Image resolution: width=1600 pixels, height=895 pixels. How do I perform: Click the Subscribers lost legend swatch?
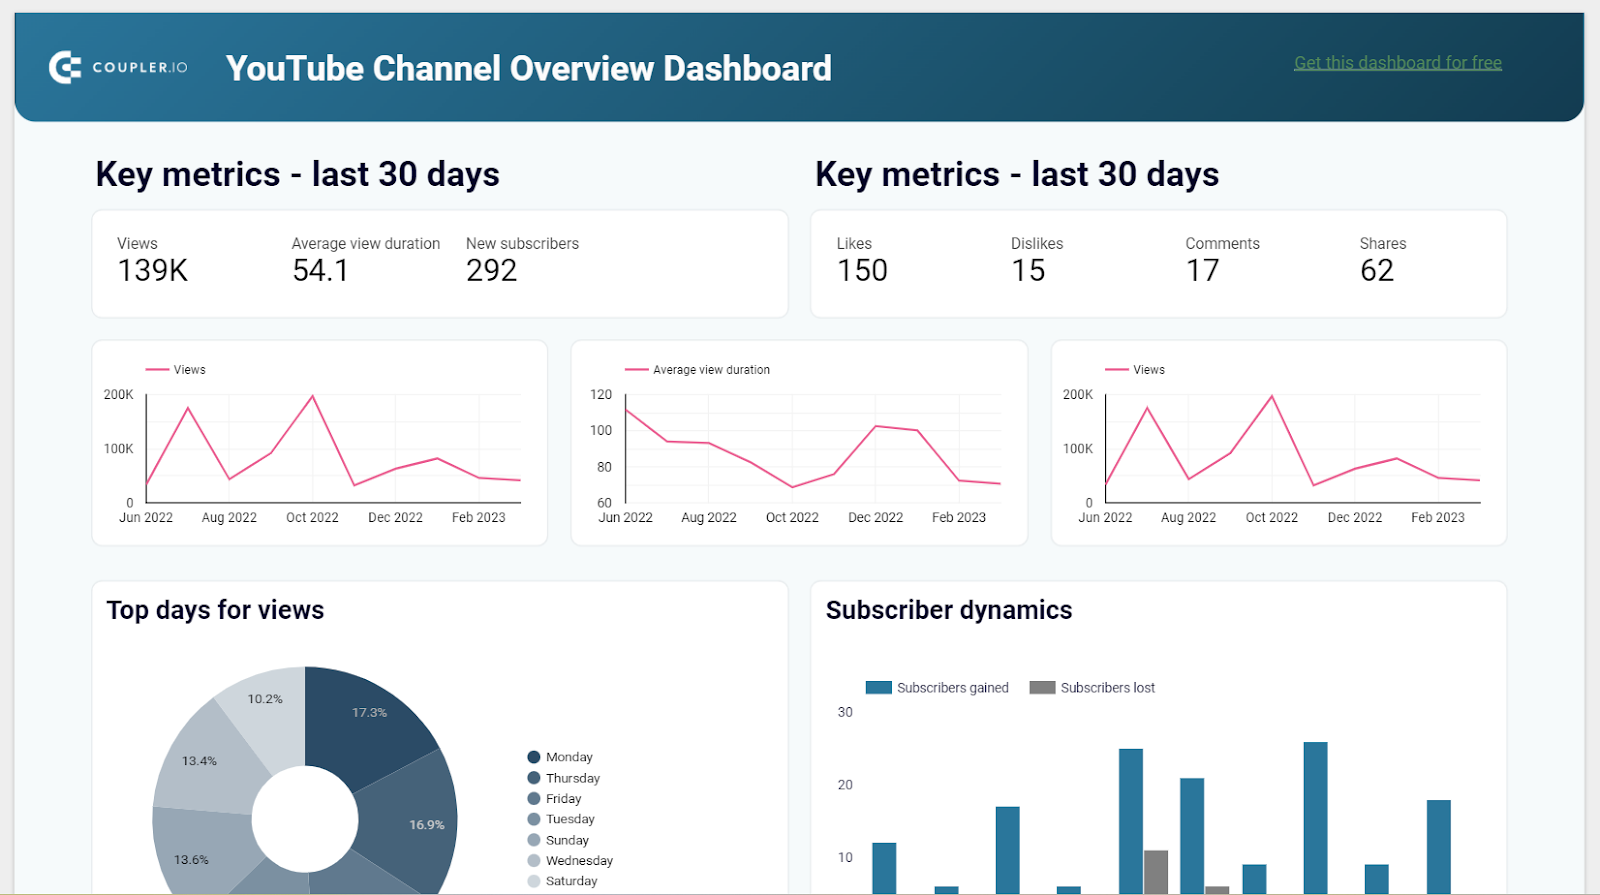pos(1042,688)
